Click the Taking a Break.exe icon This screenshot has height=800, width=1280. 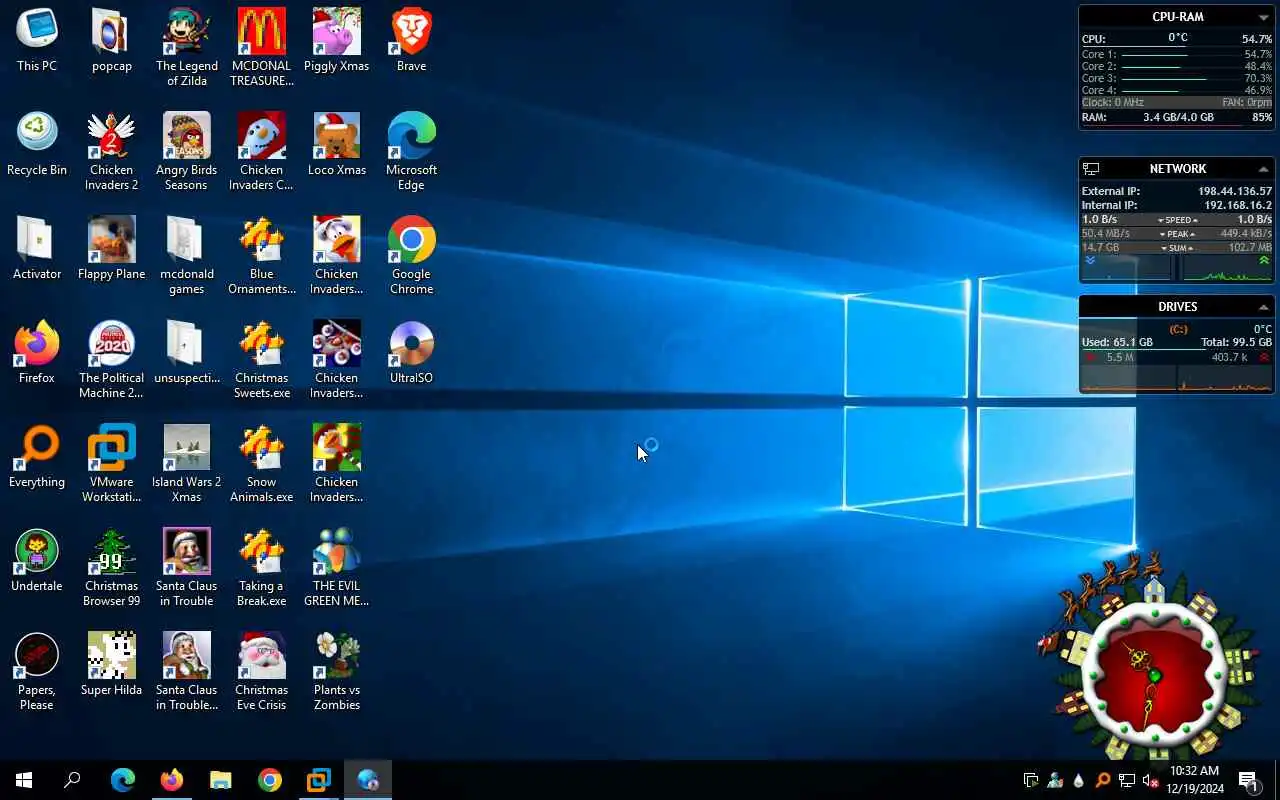pos(262,567)
